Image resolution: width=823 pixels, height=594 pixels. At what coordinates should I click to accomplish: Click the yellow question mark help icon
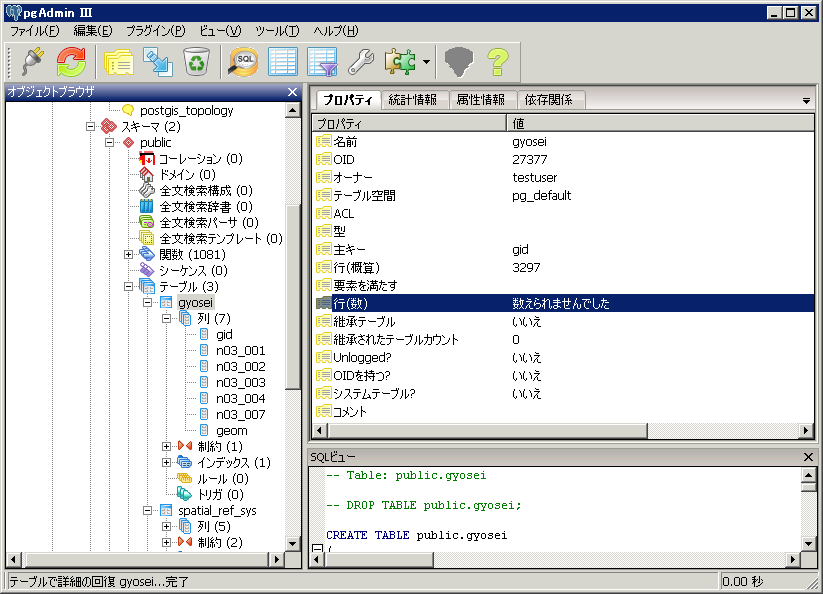[x=498, y=62]
